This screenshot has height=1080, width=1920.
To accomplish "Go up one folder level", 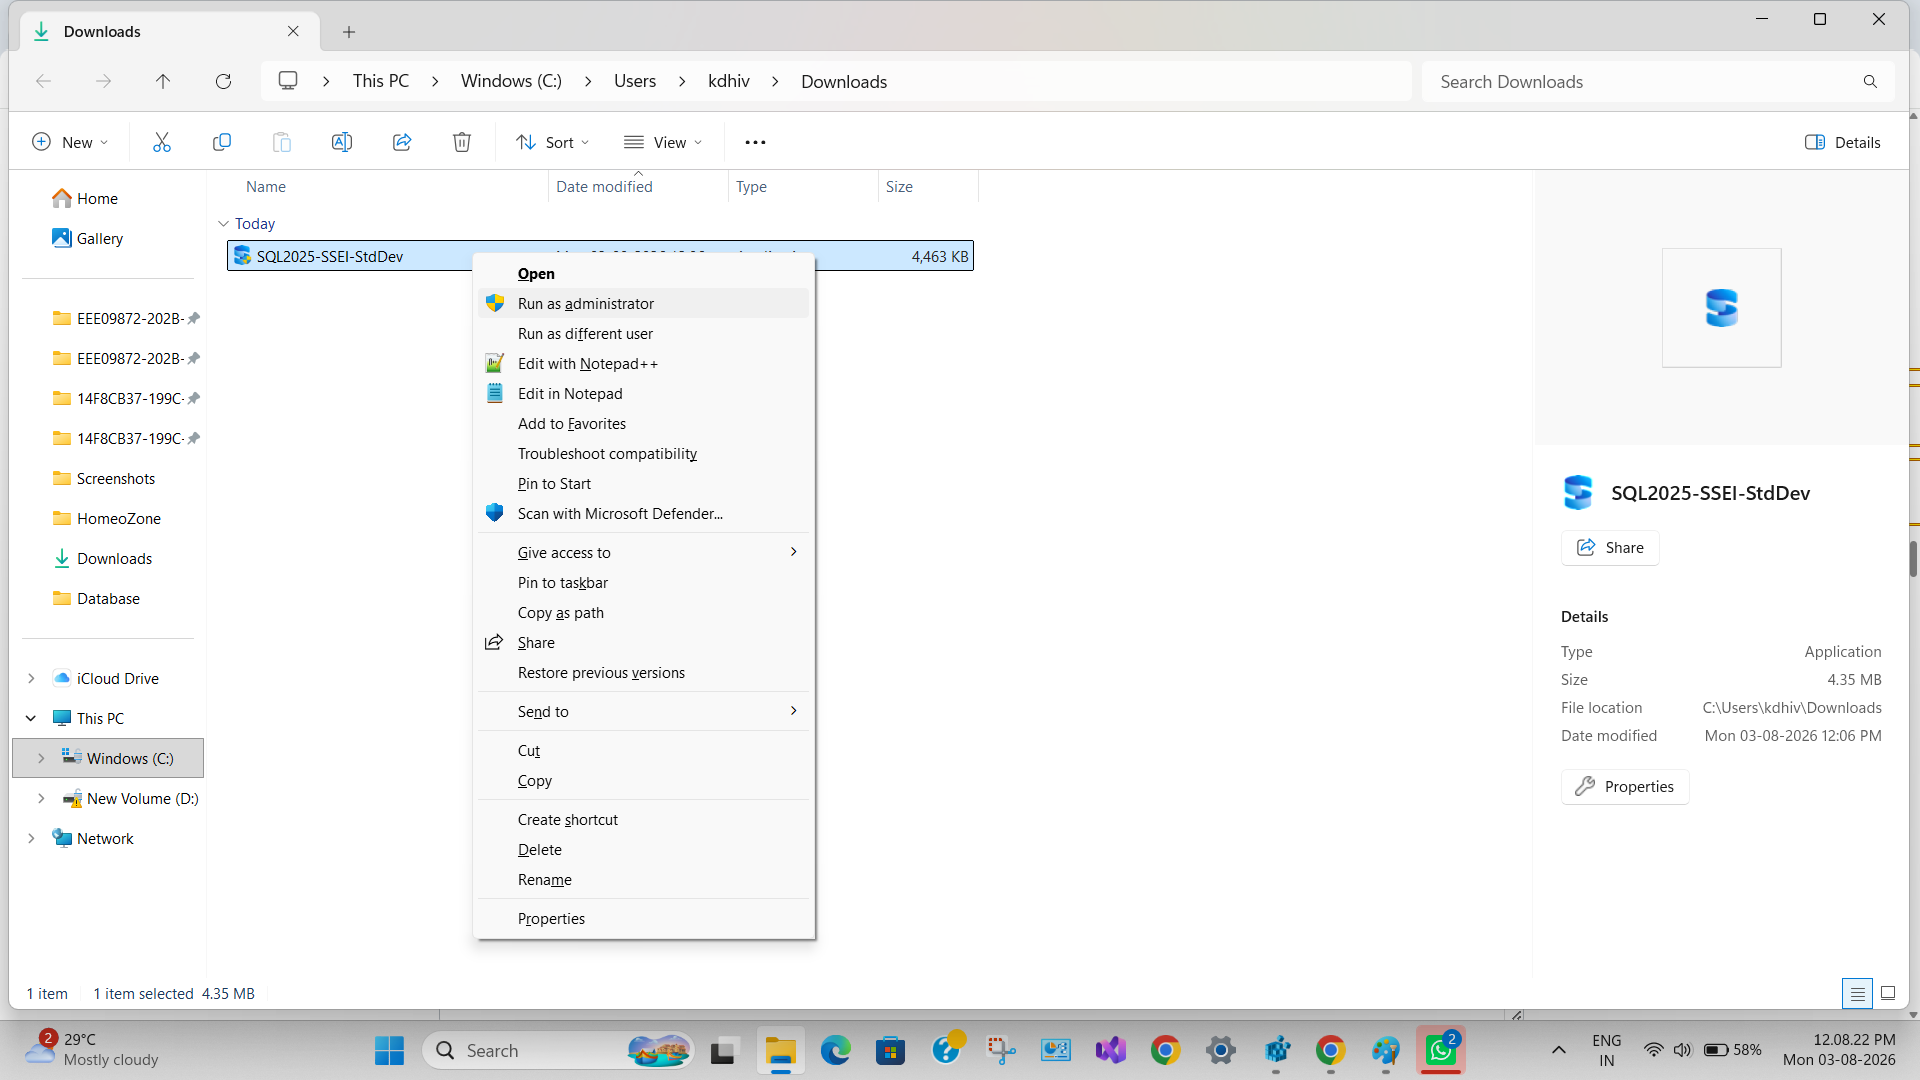I will coord(163,81).
